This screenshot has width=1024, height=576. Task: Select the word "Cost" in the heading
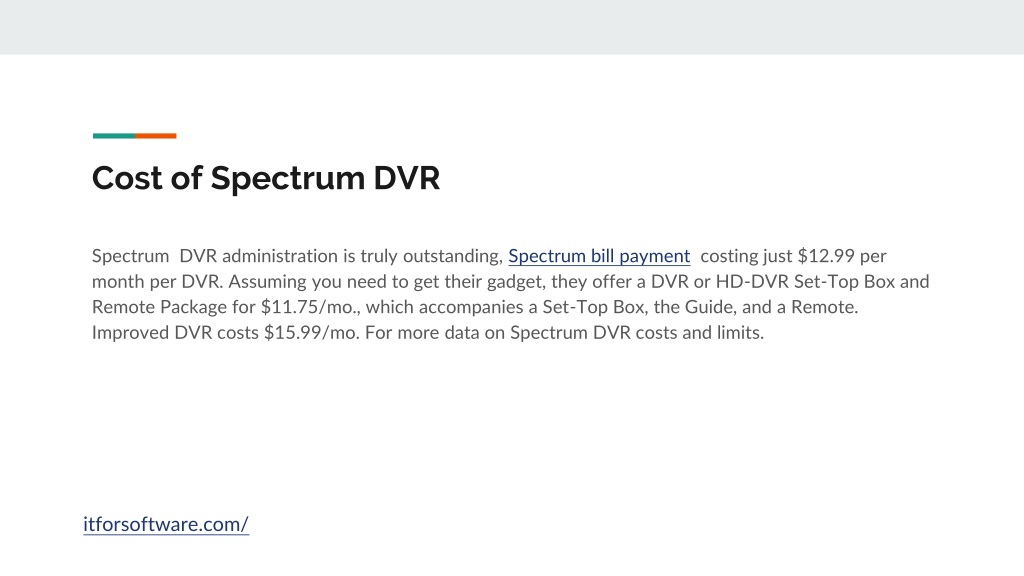[x=127, y=178]
